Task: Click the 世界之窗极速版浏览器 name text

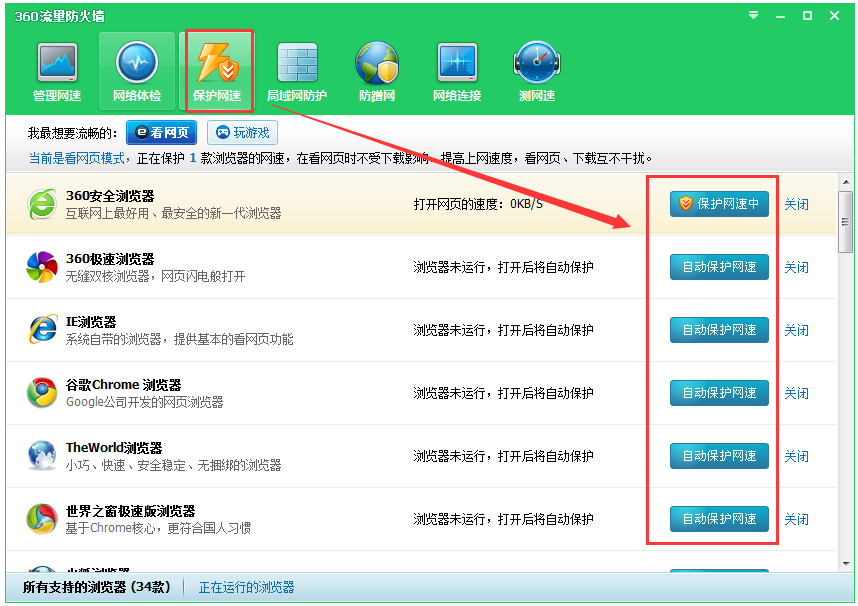Action: click(x=130, y=511)
